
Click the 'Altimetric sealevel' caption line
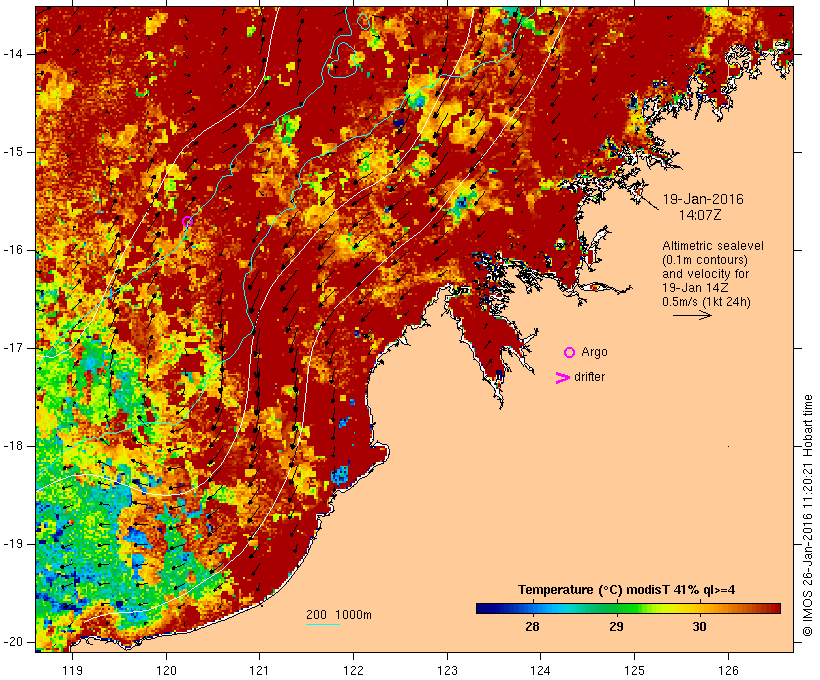[x=713, y=246]
